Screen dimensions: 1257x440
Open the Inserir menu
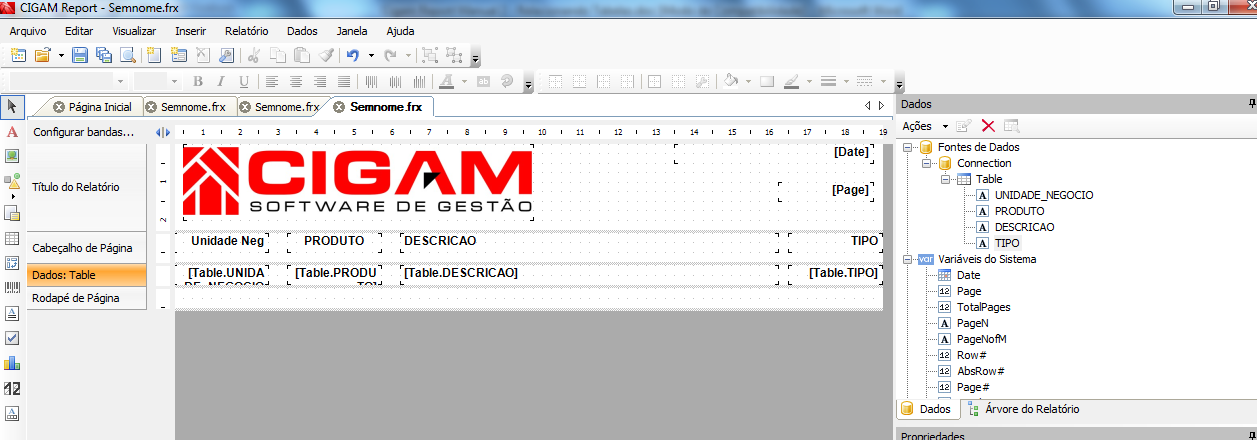190,31
